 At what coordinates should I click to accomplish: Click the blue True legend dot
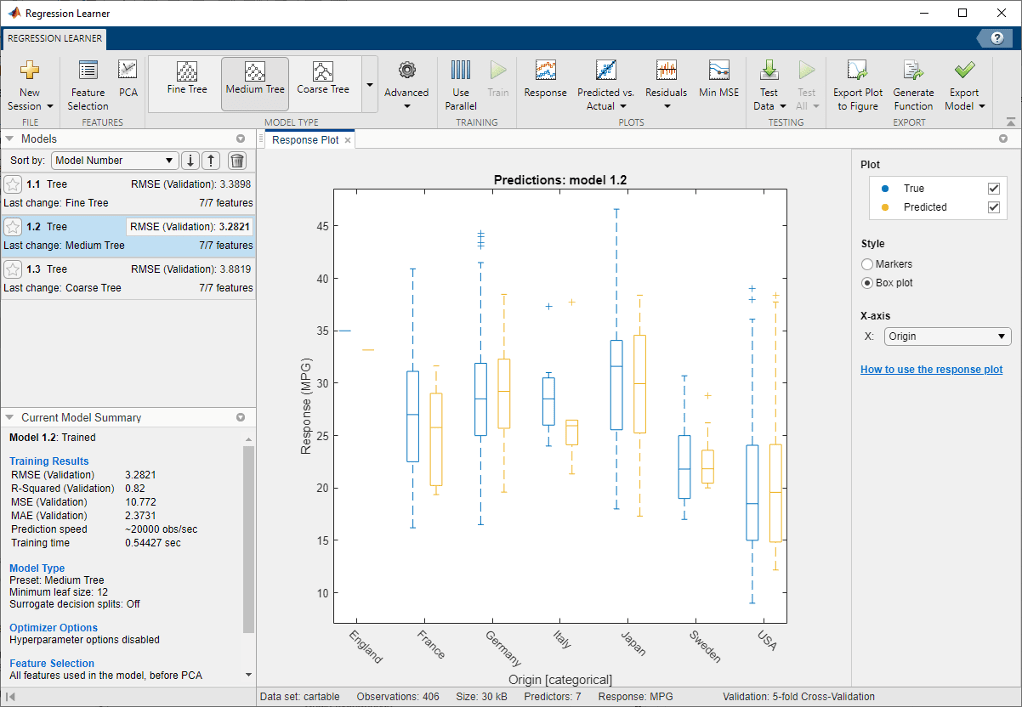[x=885, y=188]
